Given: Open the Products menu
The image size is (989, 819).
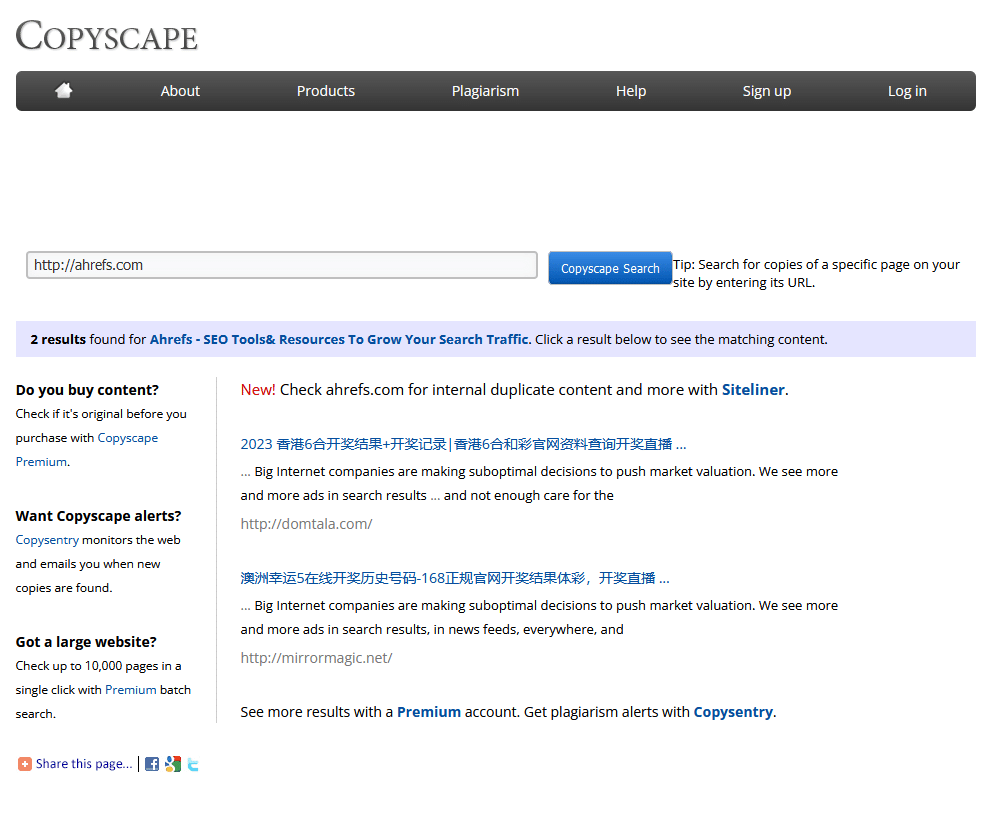Looking at the screenshot, I should tap(325, 91).
